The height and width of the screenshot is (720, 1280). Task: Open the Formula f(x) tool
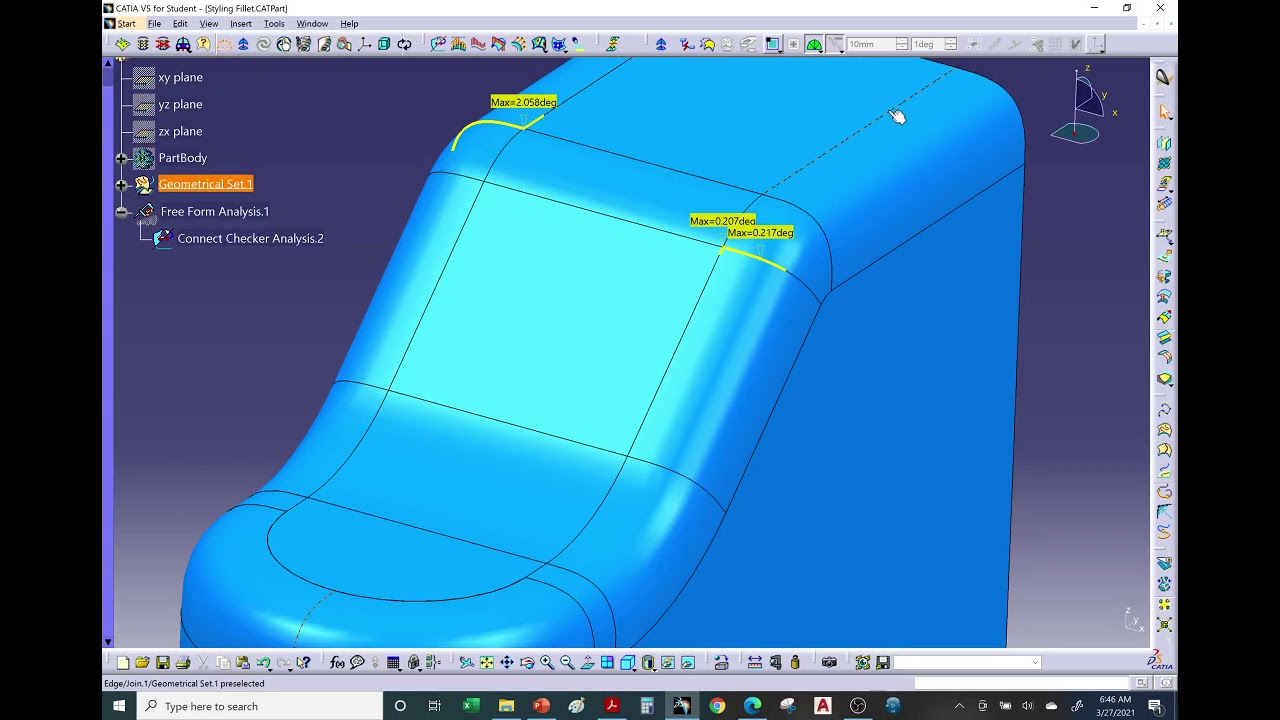337,662
